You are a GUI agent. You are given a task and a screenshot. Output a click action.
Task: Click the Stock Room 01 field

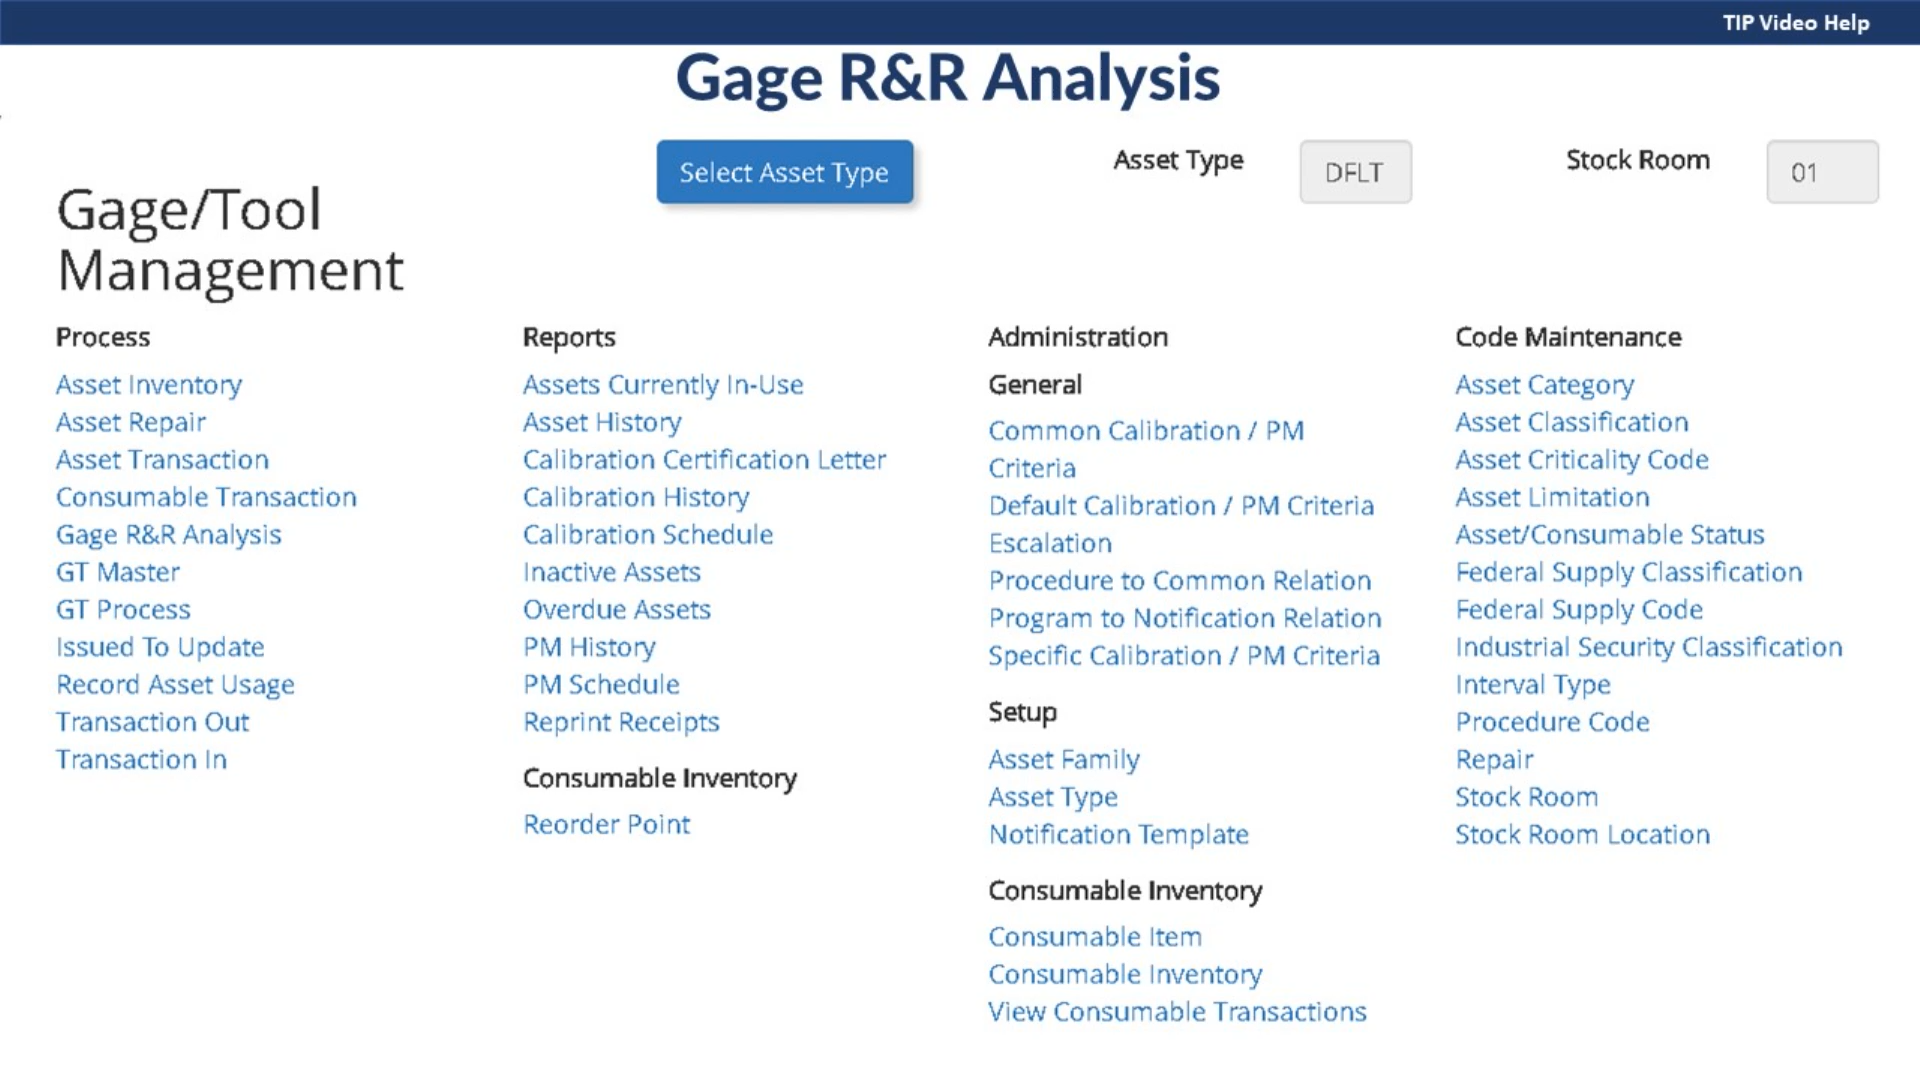1821,172
